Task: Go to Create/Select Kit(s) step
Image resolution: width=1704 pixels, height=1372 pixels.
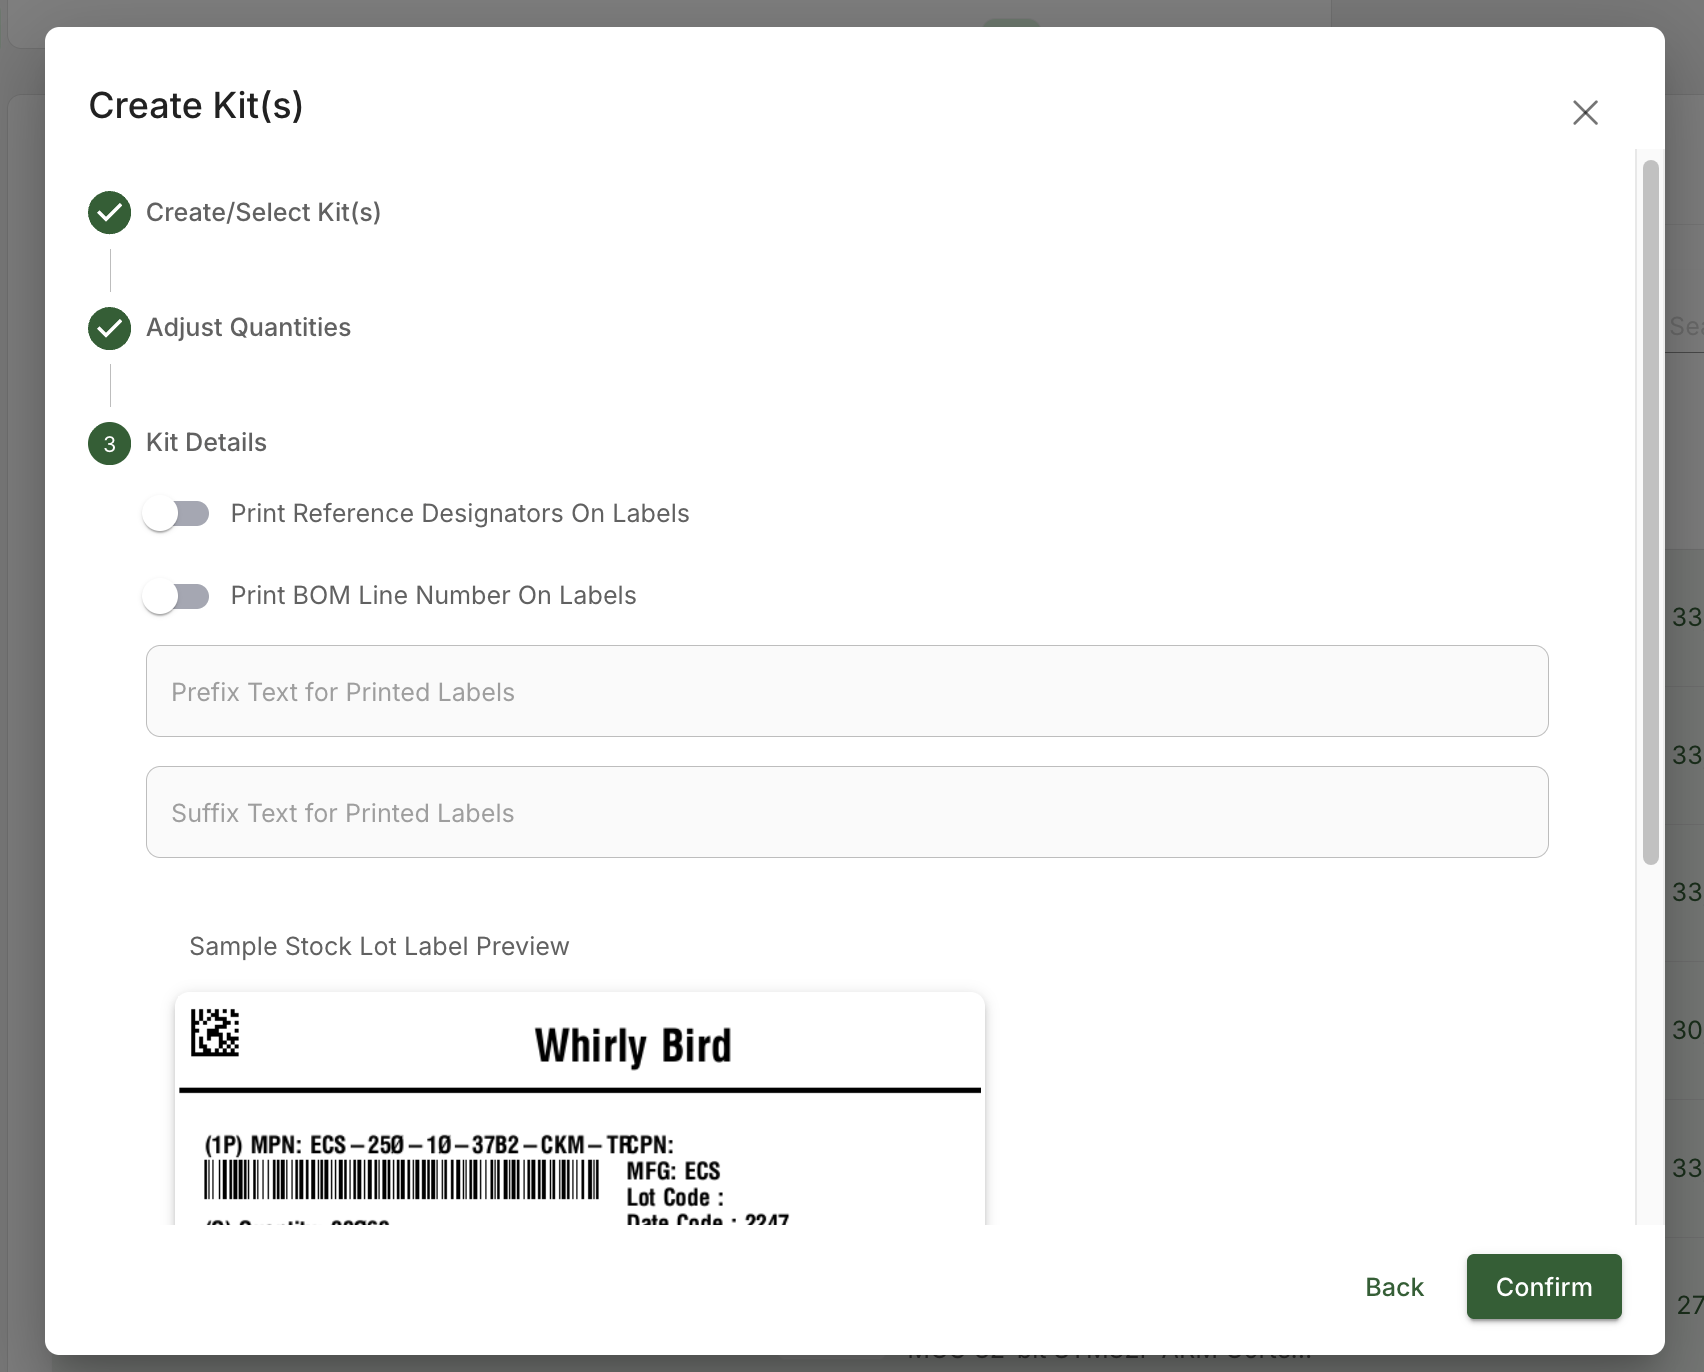Action: (263, 212)
